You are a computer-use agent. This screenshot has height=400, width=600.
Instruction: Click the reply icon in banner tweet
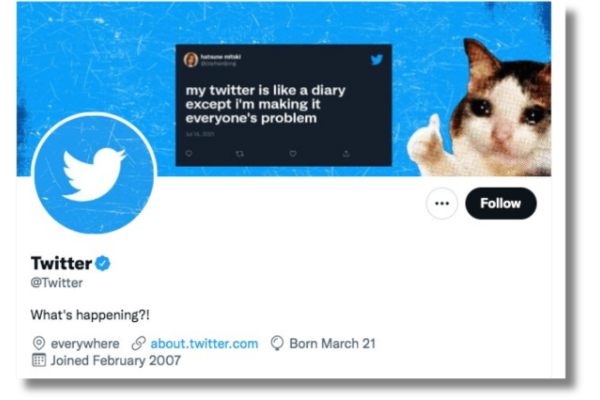[x=189, y=153]
